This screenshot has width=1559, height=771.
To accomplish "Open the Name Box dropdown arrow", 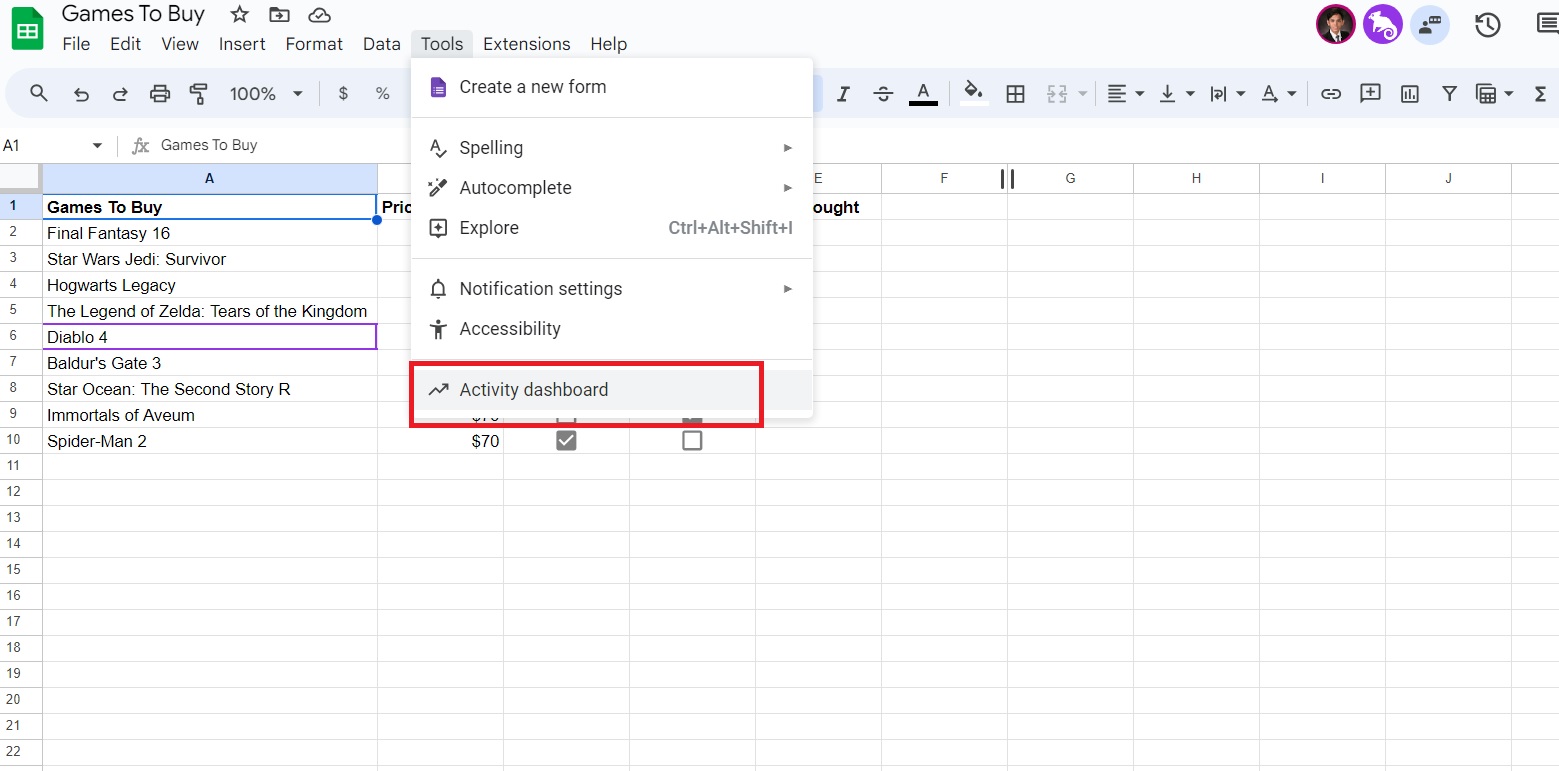I will pyautogui.click(x=97, y=146).
